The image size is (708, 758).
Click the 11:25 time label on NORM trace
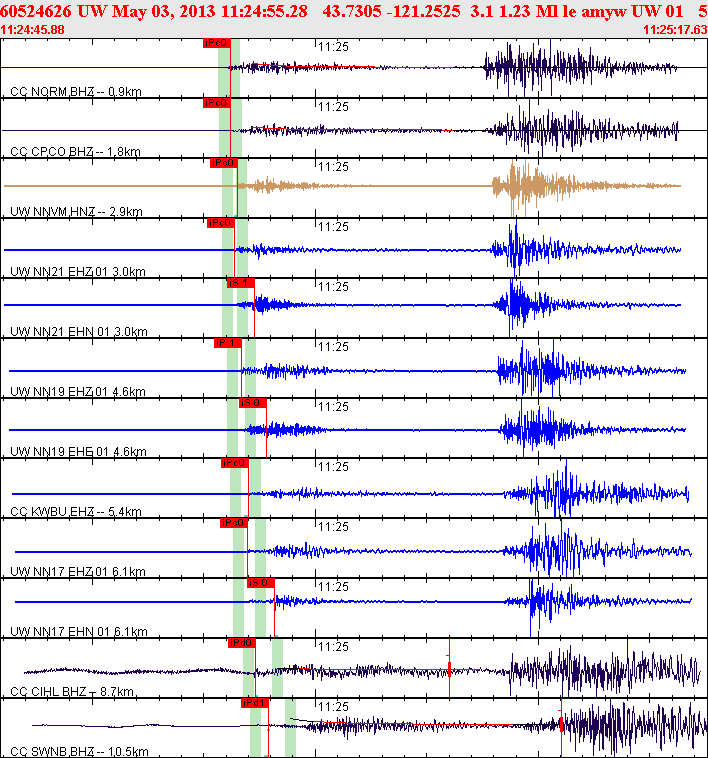coord(333,47)
